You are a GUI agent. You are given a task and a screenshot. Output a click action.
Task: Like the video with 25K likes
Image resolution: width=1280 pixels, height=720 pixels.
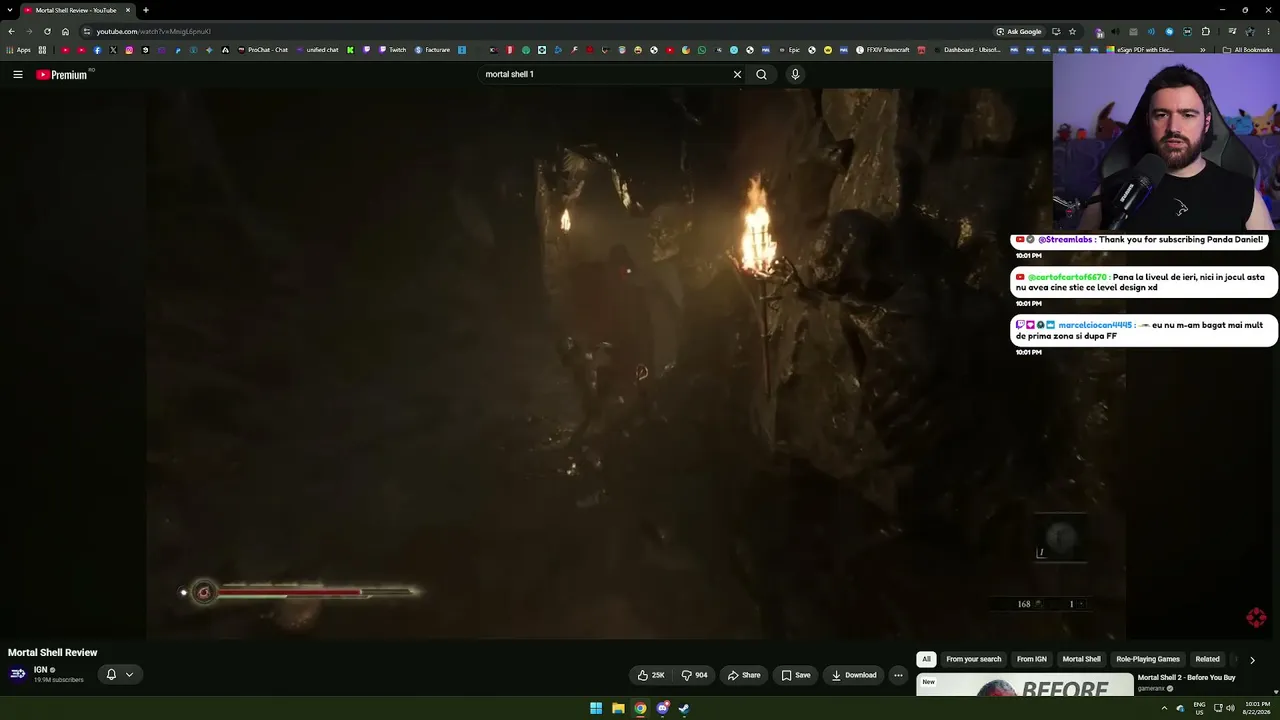pos(651,675)
